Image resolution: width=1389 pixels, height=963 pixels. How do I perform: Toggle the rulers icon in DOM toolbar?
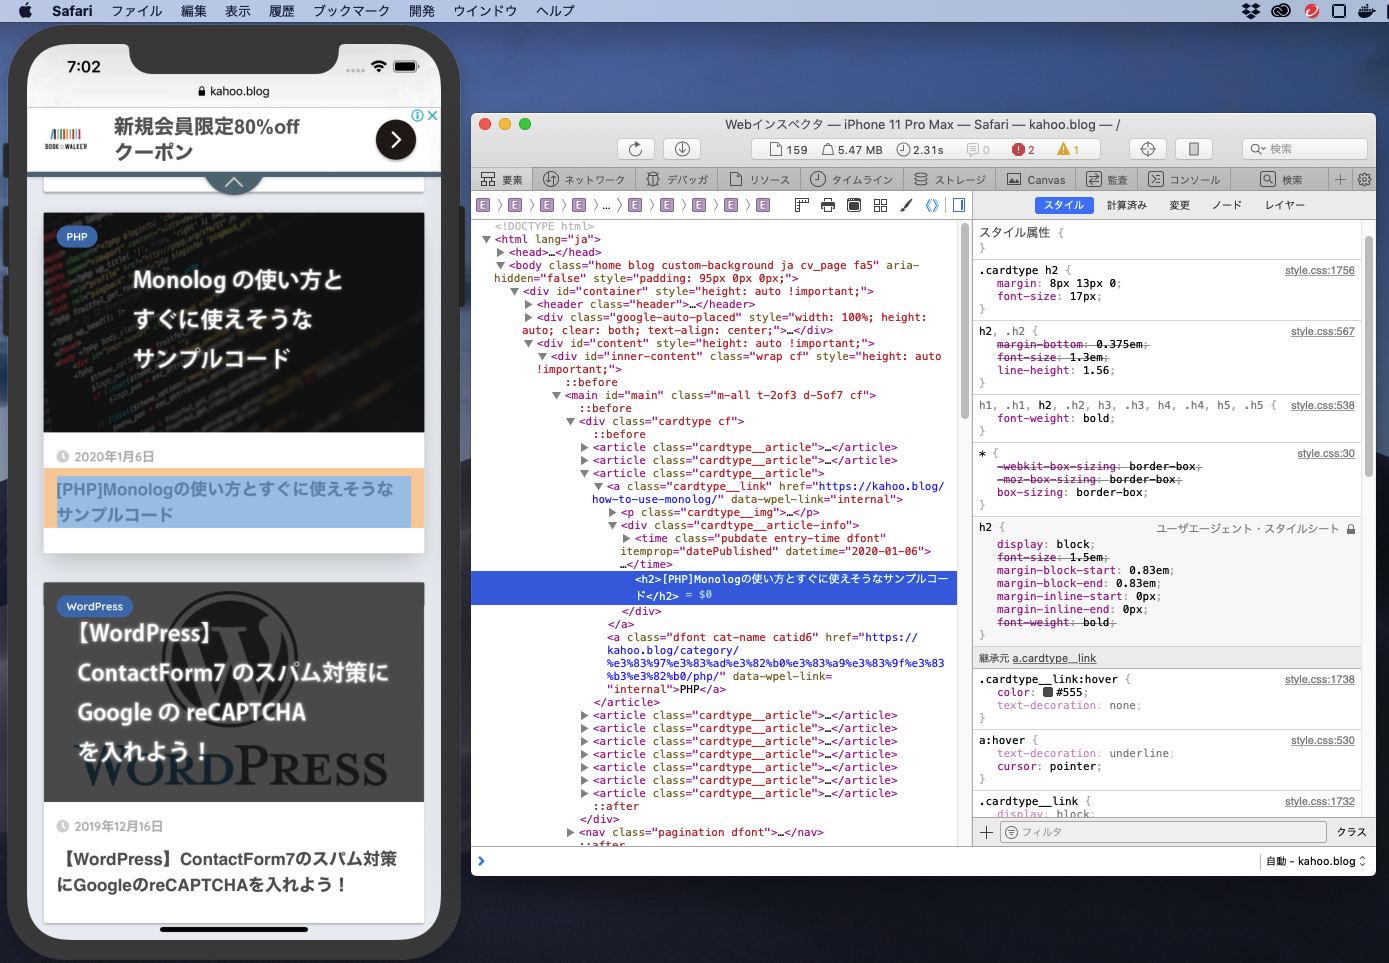click(801, 205)
